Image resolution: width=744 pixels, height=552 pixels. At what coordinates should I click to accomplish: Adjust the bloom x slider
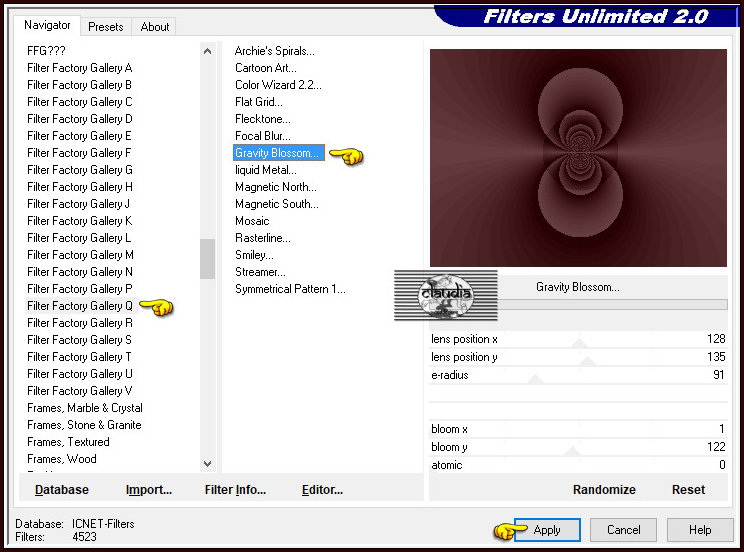pyautogui.click(x=578, y=429)
